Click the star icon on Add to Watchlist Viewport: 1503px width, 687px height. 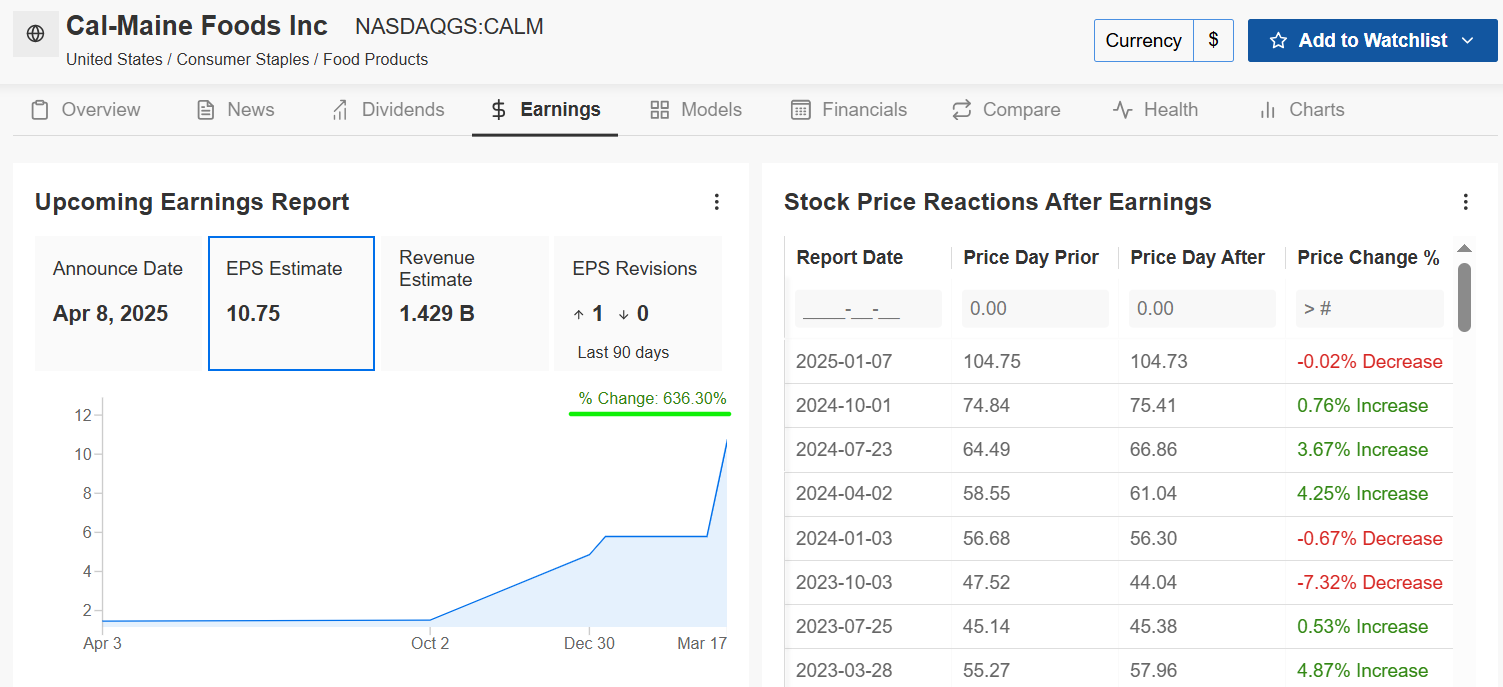1278,41
